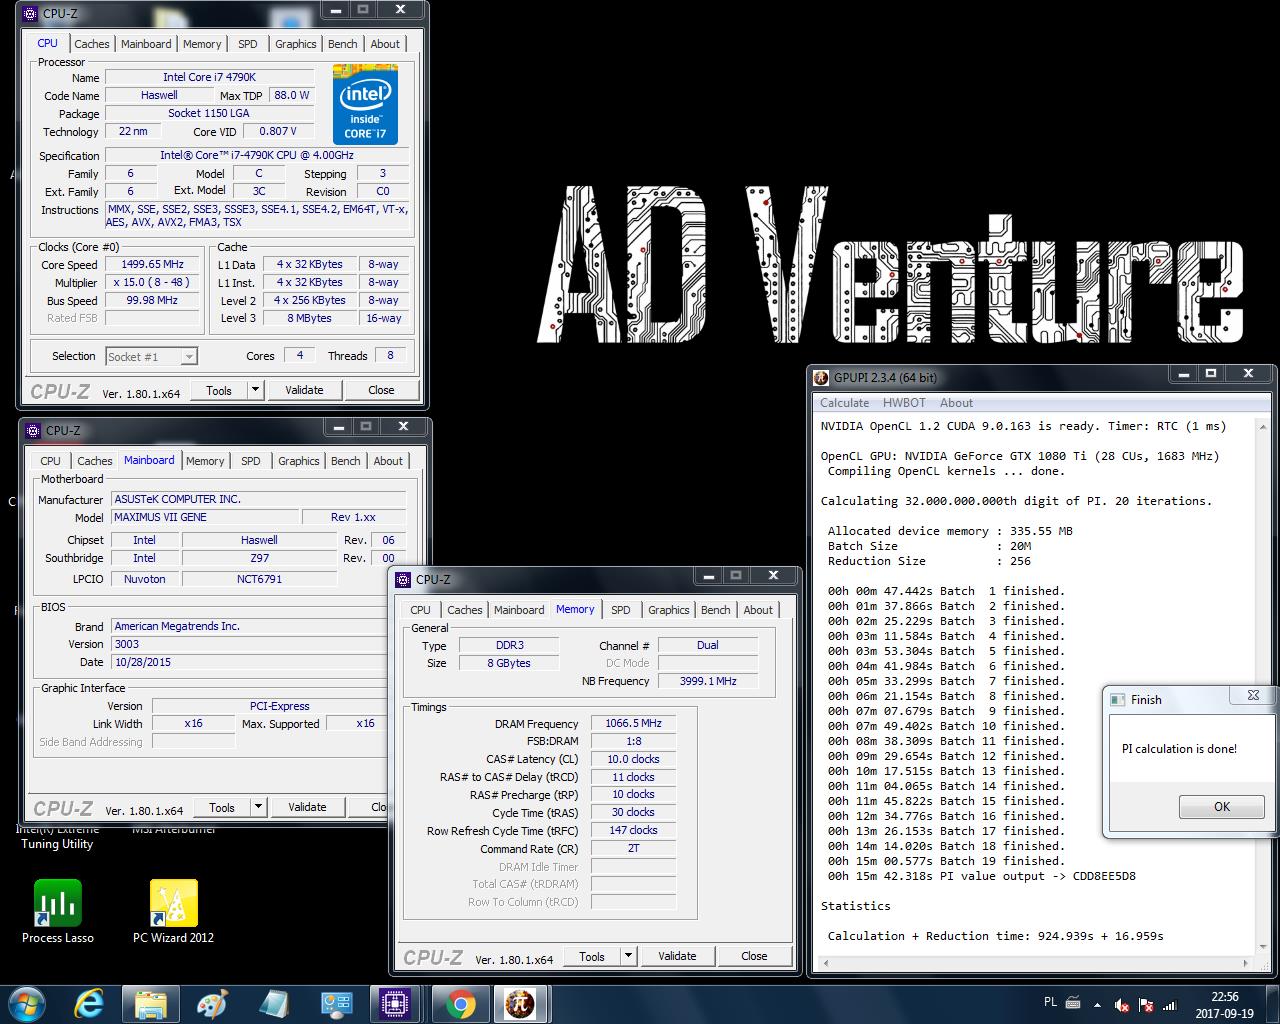Click Close button in Memory CPU-Z window
This screenshot has width=1280, height=1024.
754,956
